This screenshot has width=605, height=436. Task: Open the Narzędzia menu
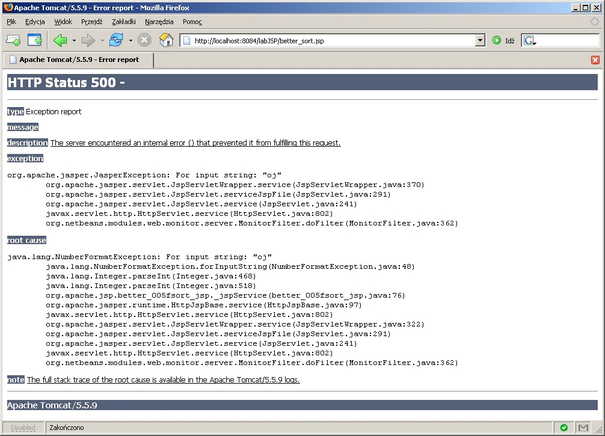[159, 22]
